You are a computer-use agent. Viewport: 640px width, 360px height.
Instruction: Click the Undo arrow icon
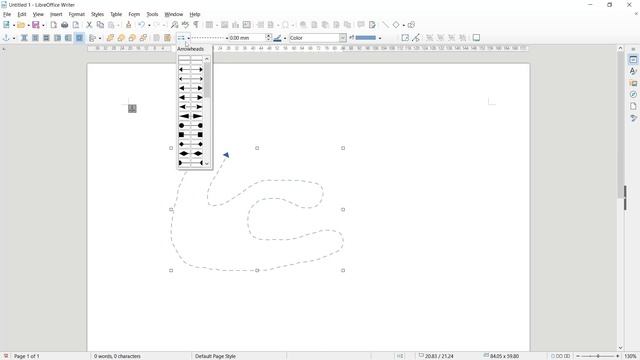[141, 25]
